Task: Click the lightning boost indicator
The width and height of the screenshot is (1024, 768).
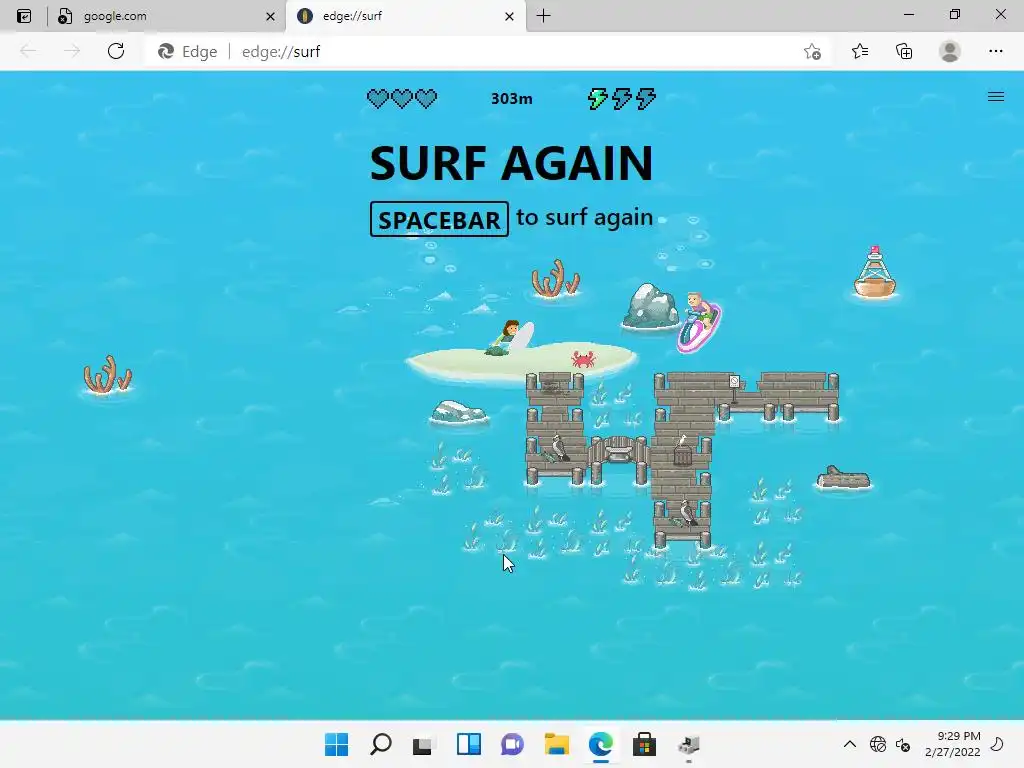Action: click(x=622, y=99)
